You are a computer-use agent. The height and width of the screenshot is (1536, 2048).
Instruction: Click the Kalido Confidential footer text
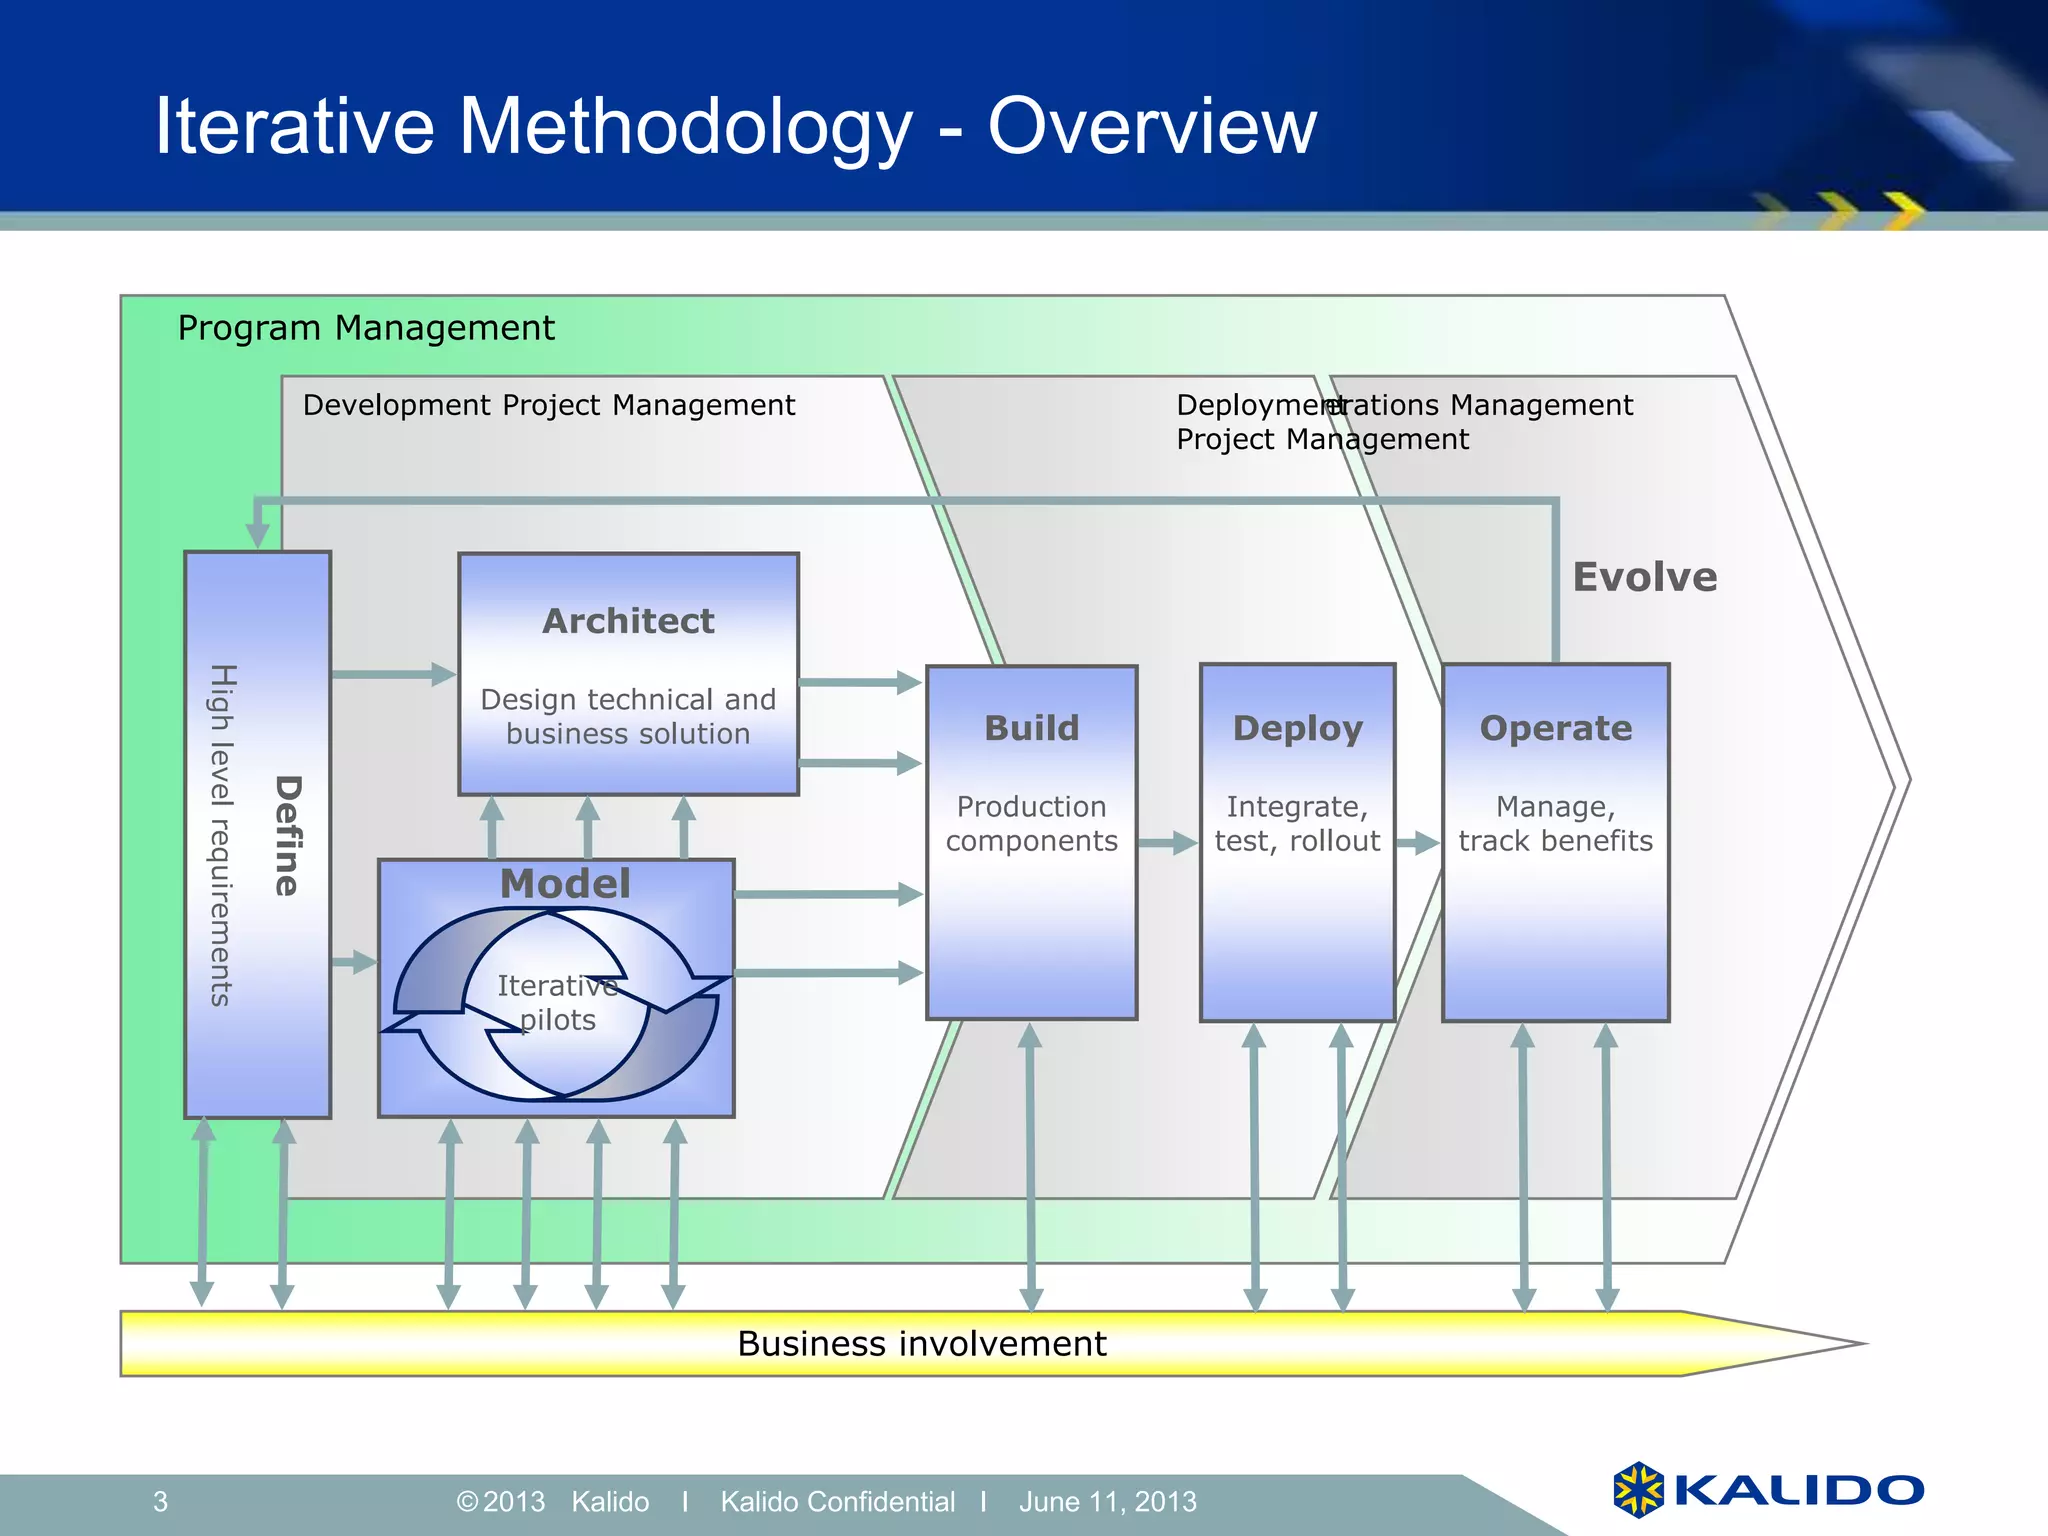pos(837,1501)
